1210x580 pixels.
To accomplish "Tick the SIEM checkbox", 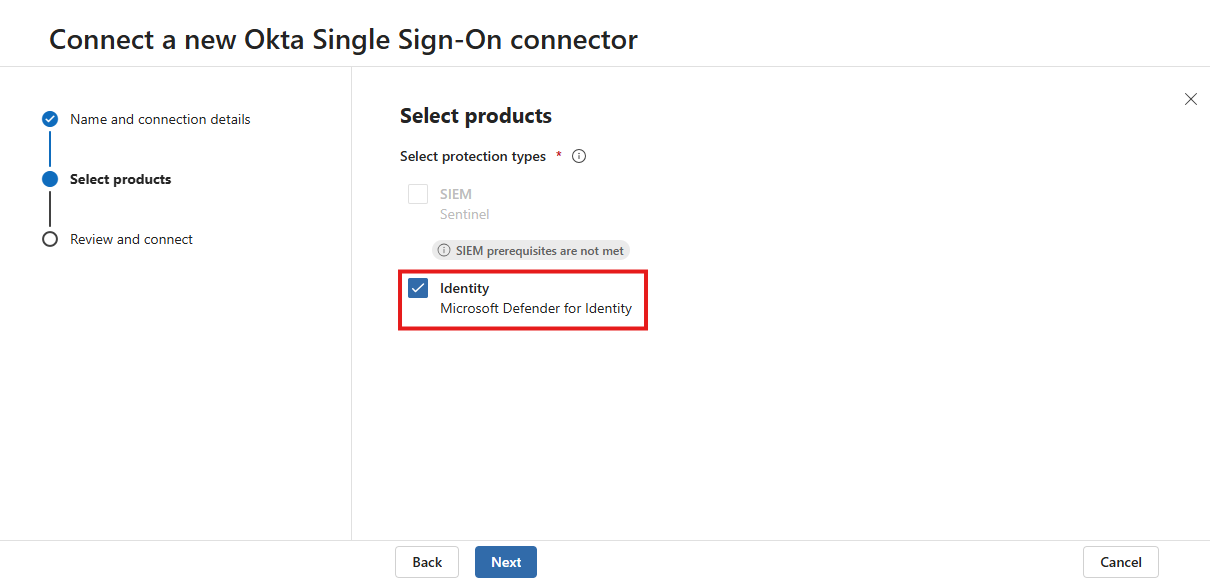I will coord(418,194).
